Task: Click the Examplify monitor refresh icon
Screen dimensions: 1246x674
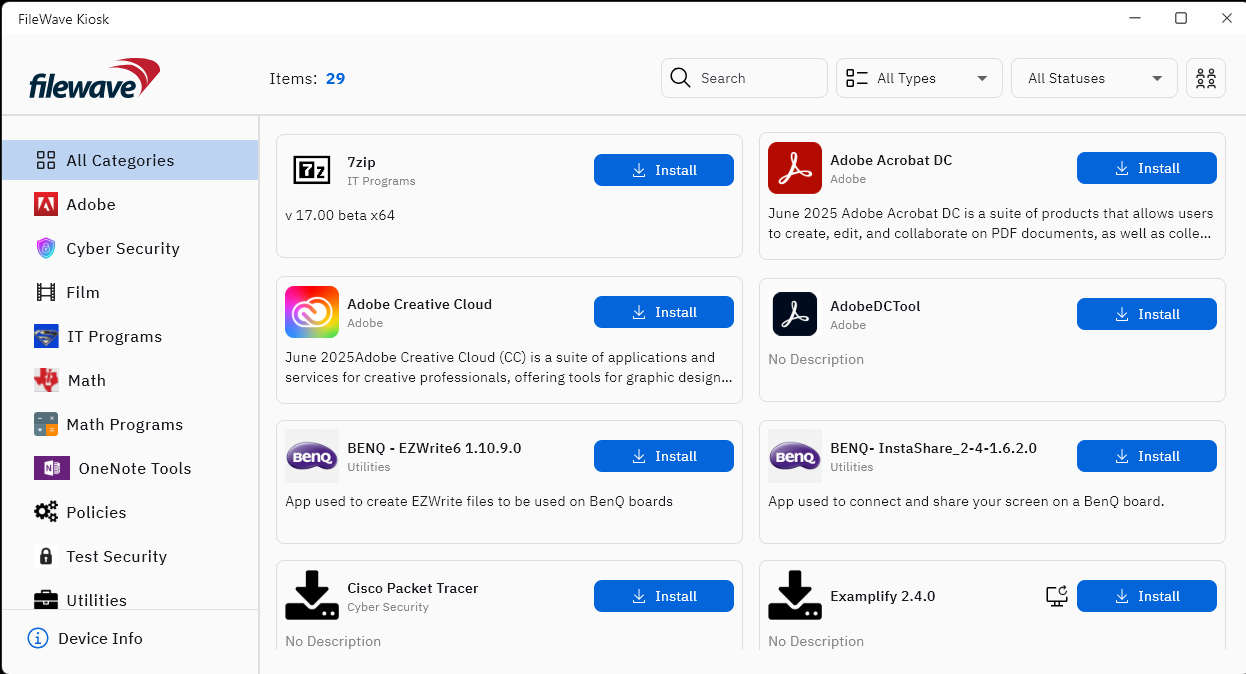Action: tap(1056, 596)
